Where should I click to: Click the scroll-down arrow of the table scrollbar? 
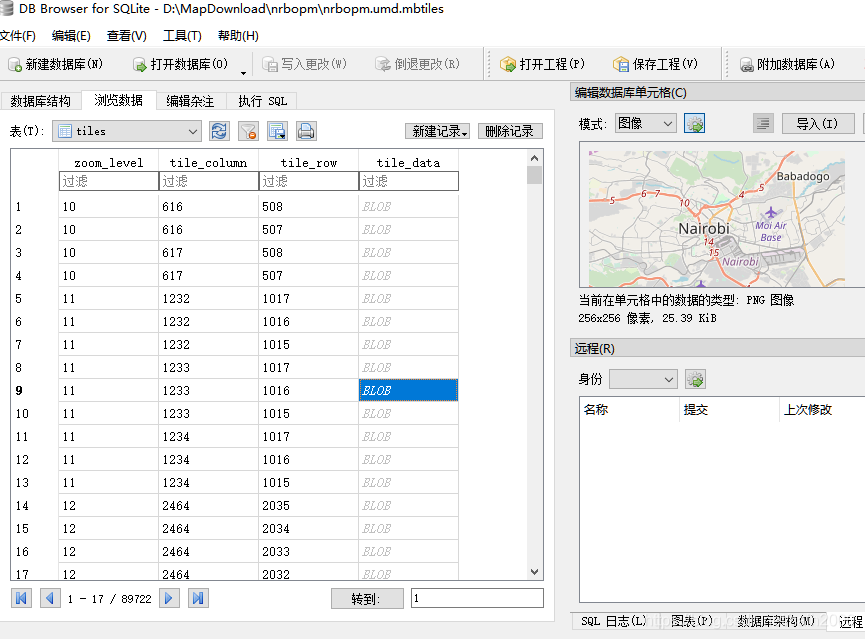coord(534,572)
